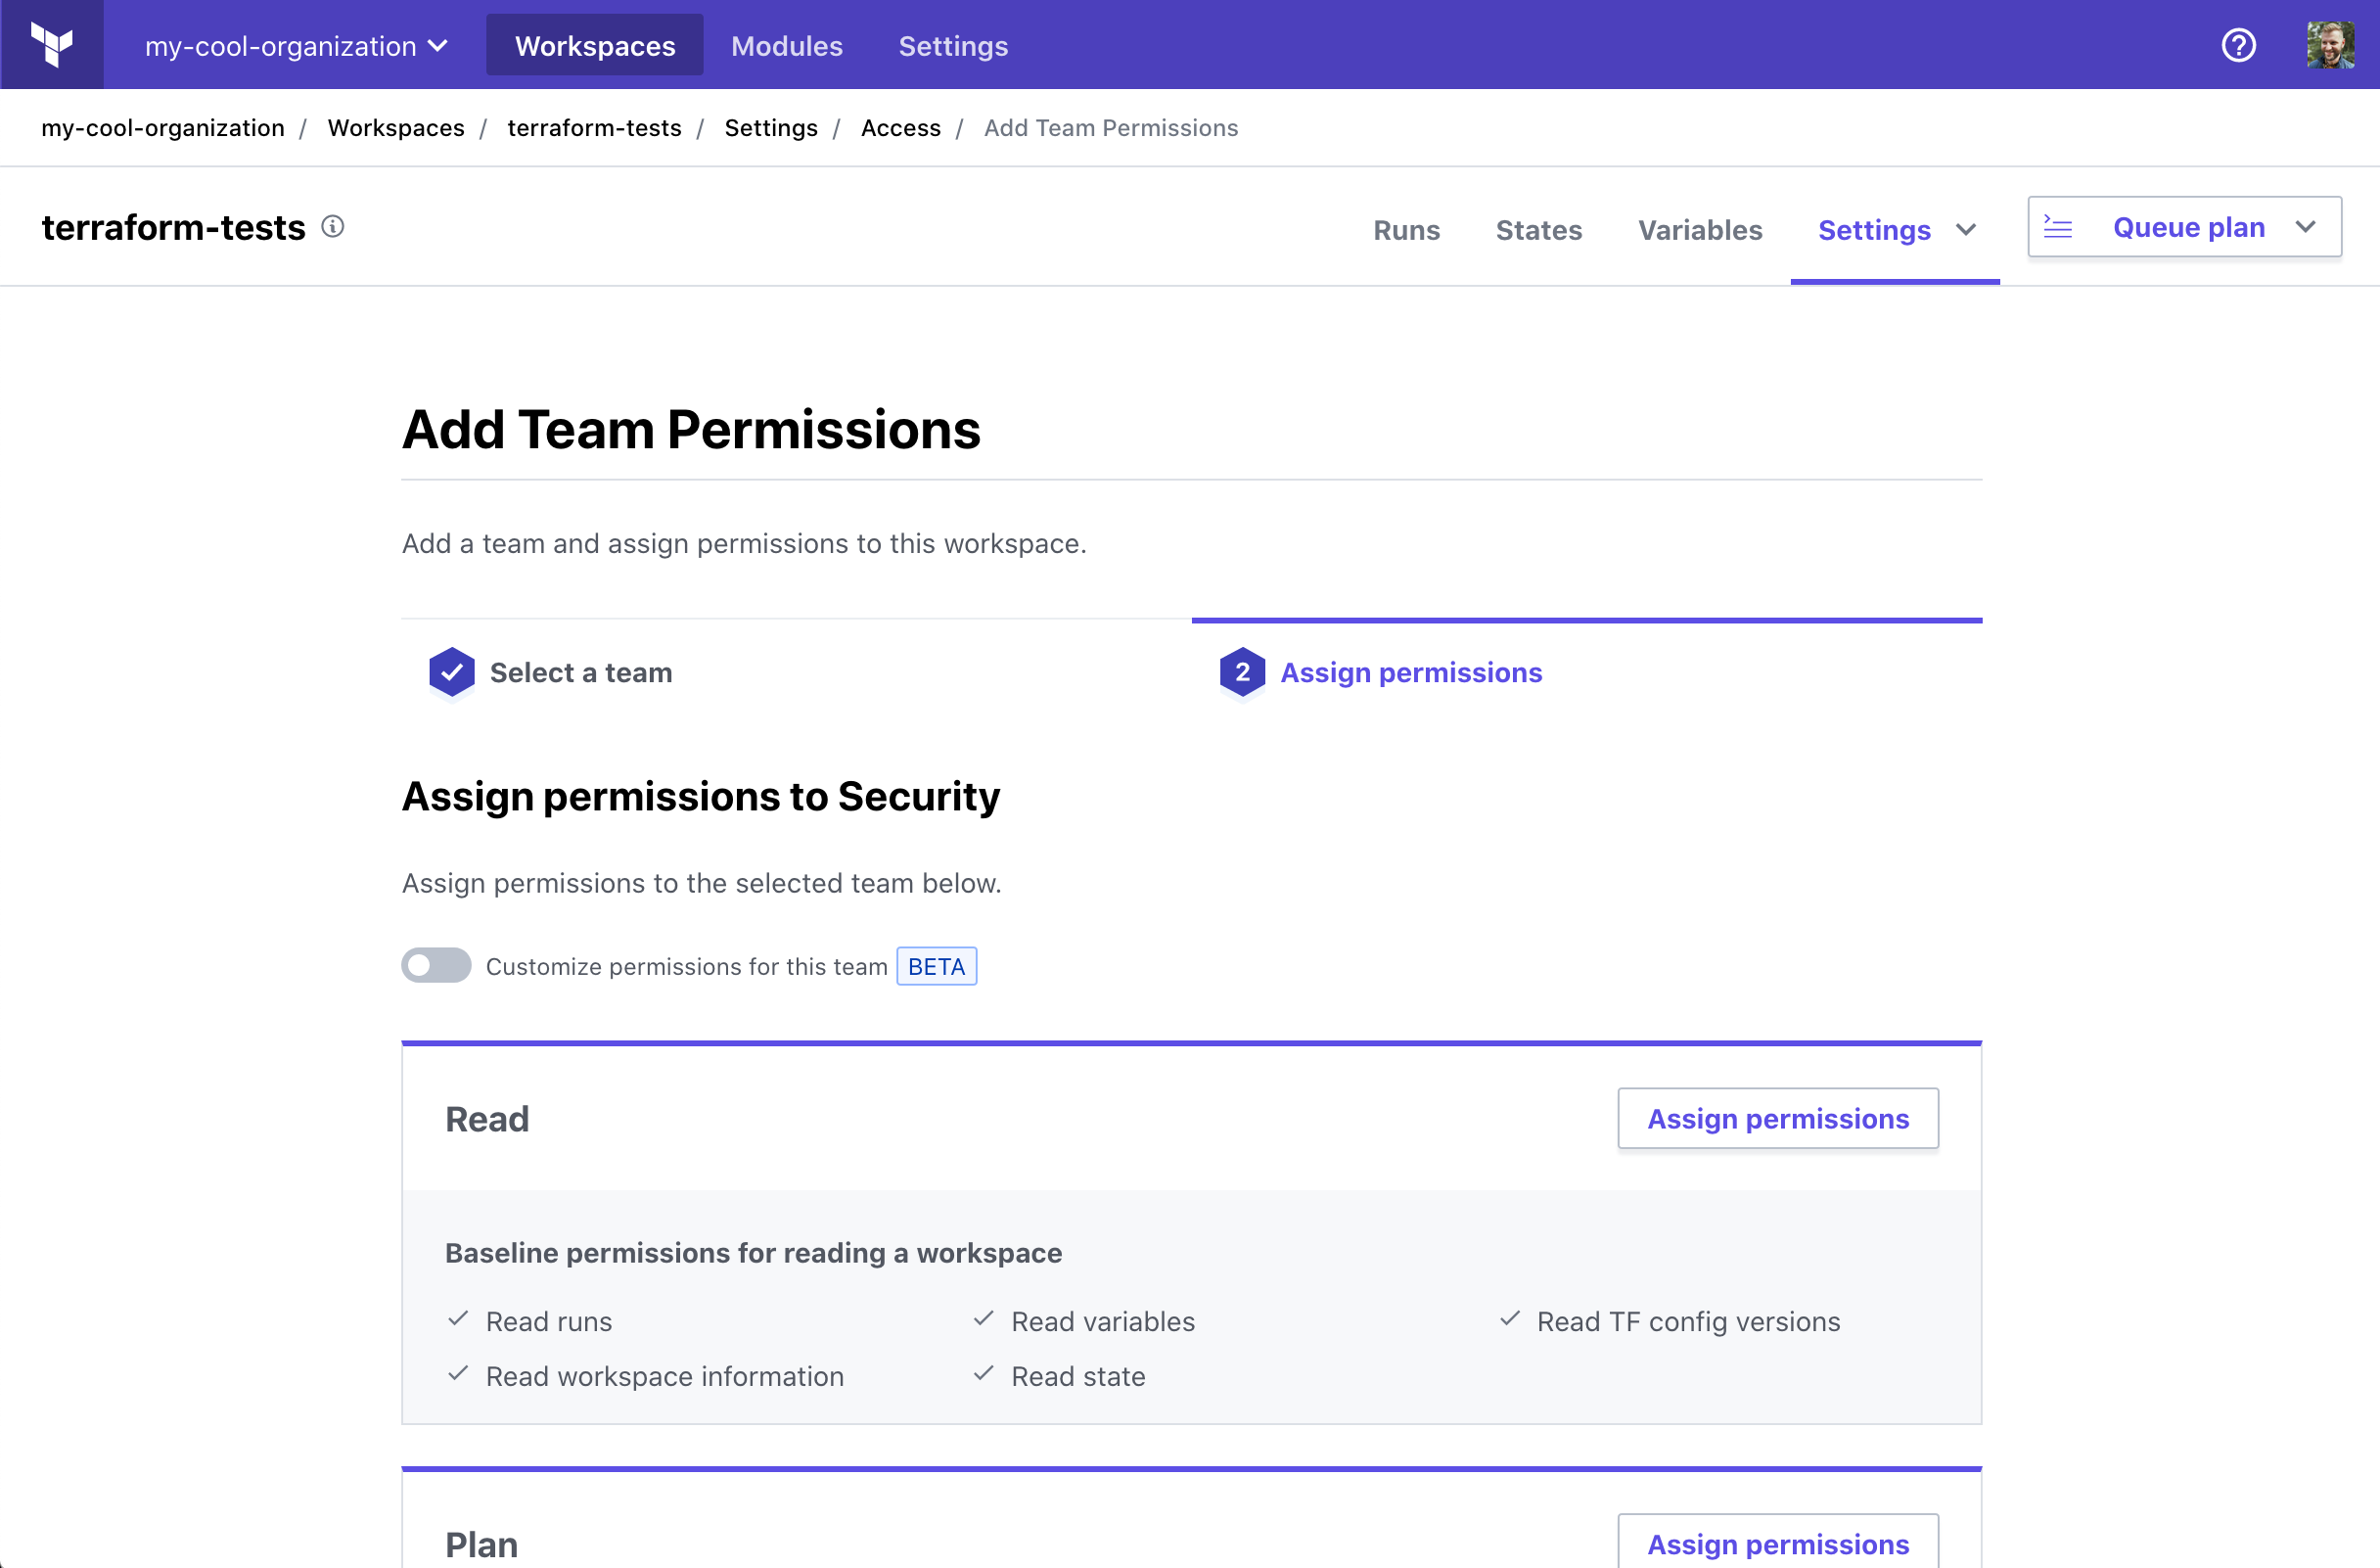Click the Queue plan button

point(2185,227)
